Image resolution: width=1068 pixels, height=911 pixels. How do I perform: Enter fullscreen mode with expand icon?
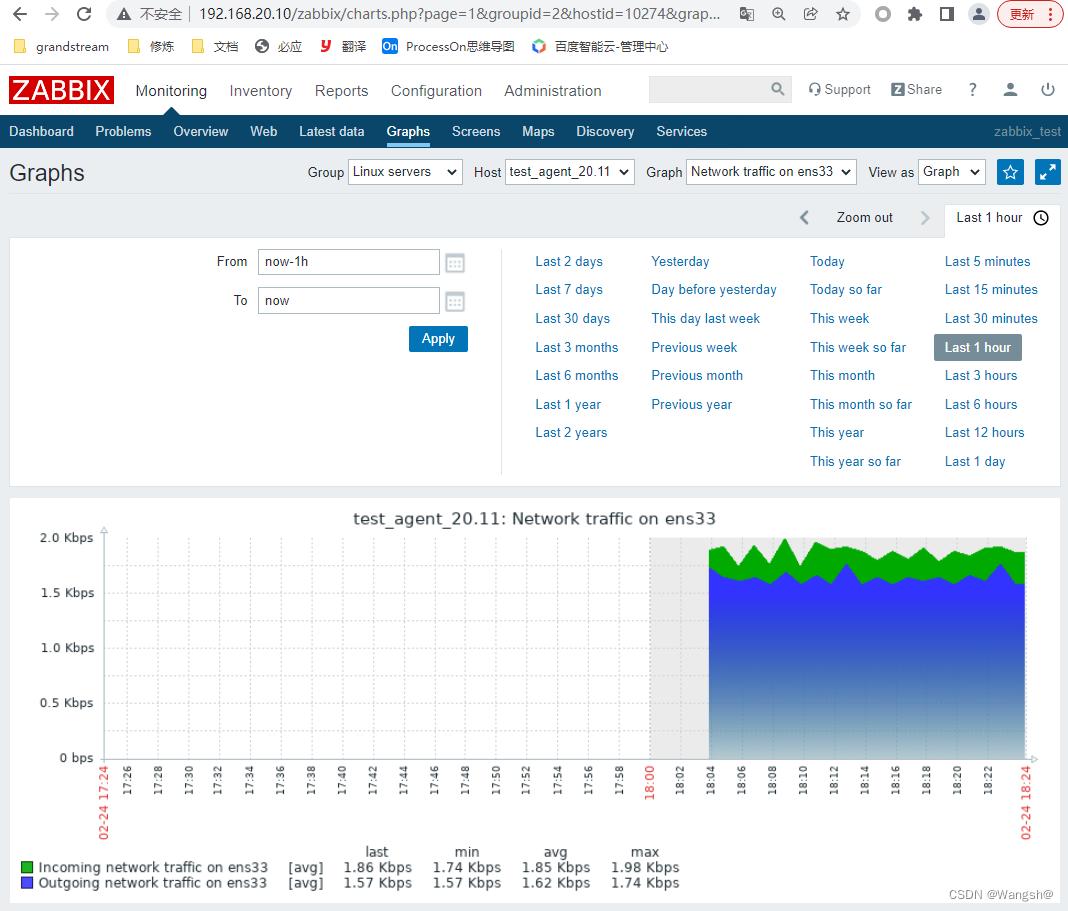coord(1047,172)
